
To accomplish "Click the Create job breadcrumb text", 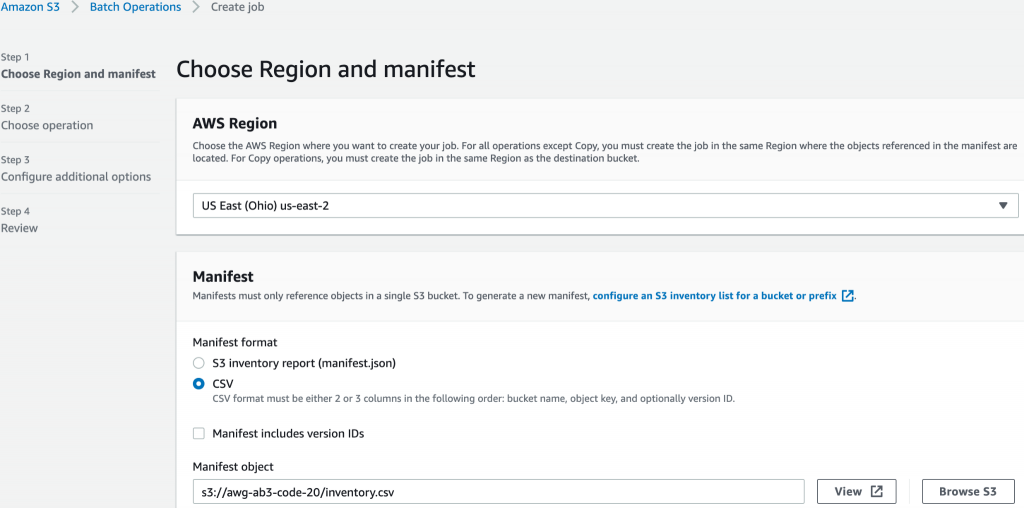I will (238, 7).
